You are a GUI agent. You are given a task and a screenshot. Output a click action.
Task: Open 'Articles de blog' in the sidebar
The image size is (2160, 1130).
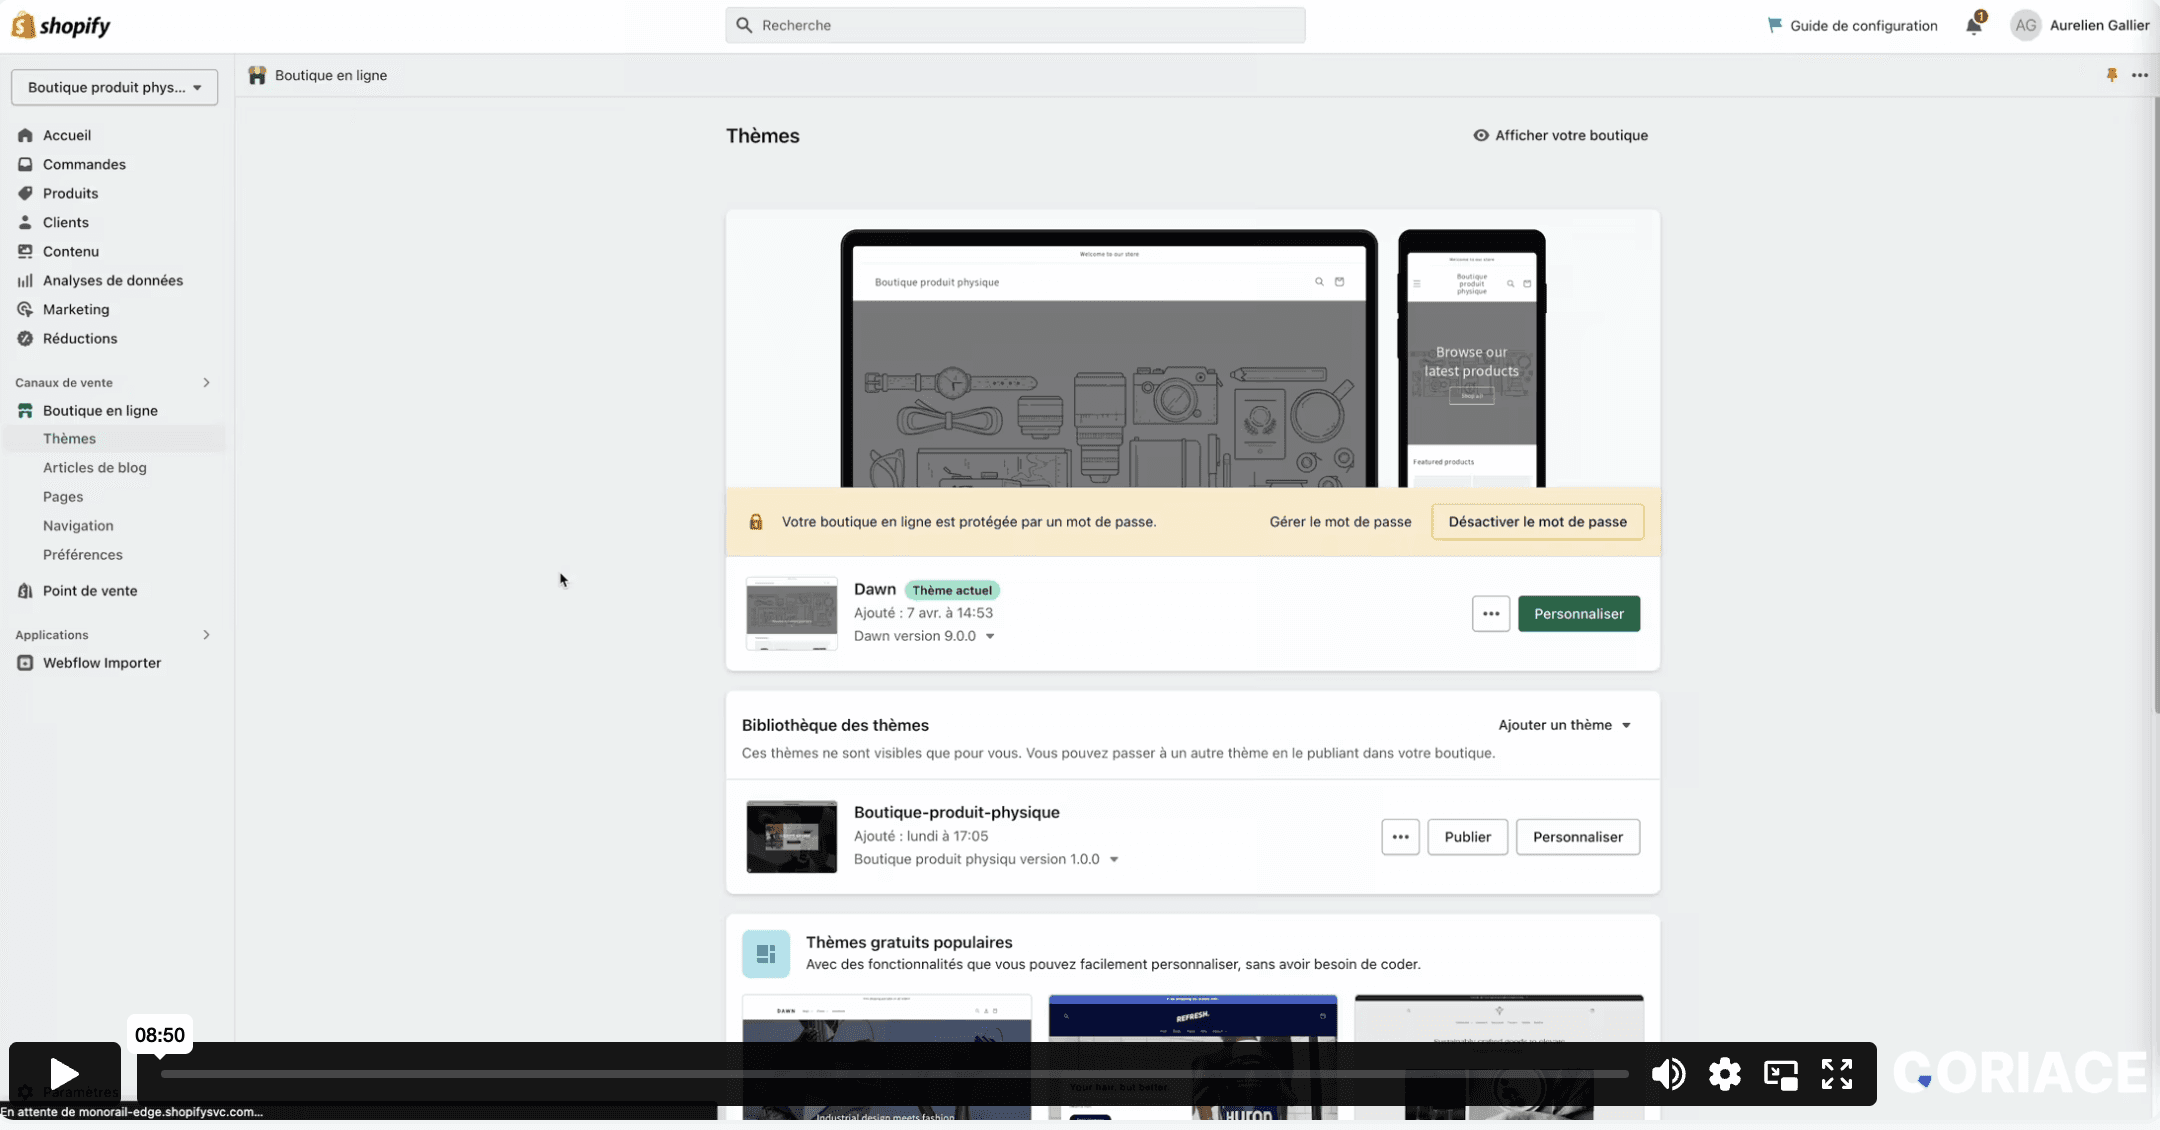(x=94, y=468)
